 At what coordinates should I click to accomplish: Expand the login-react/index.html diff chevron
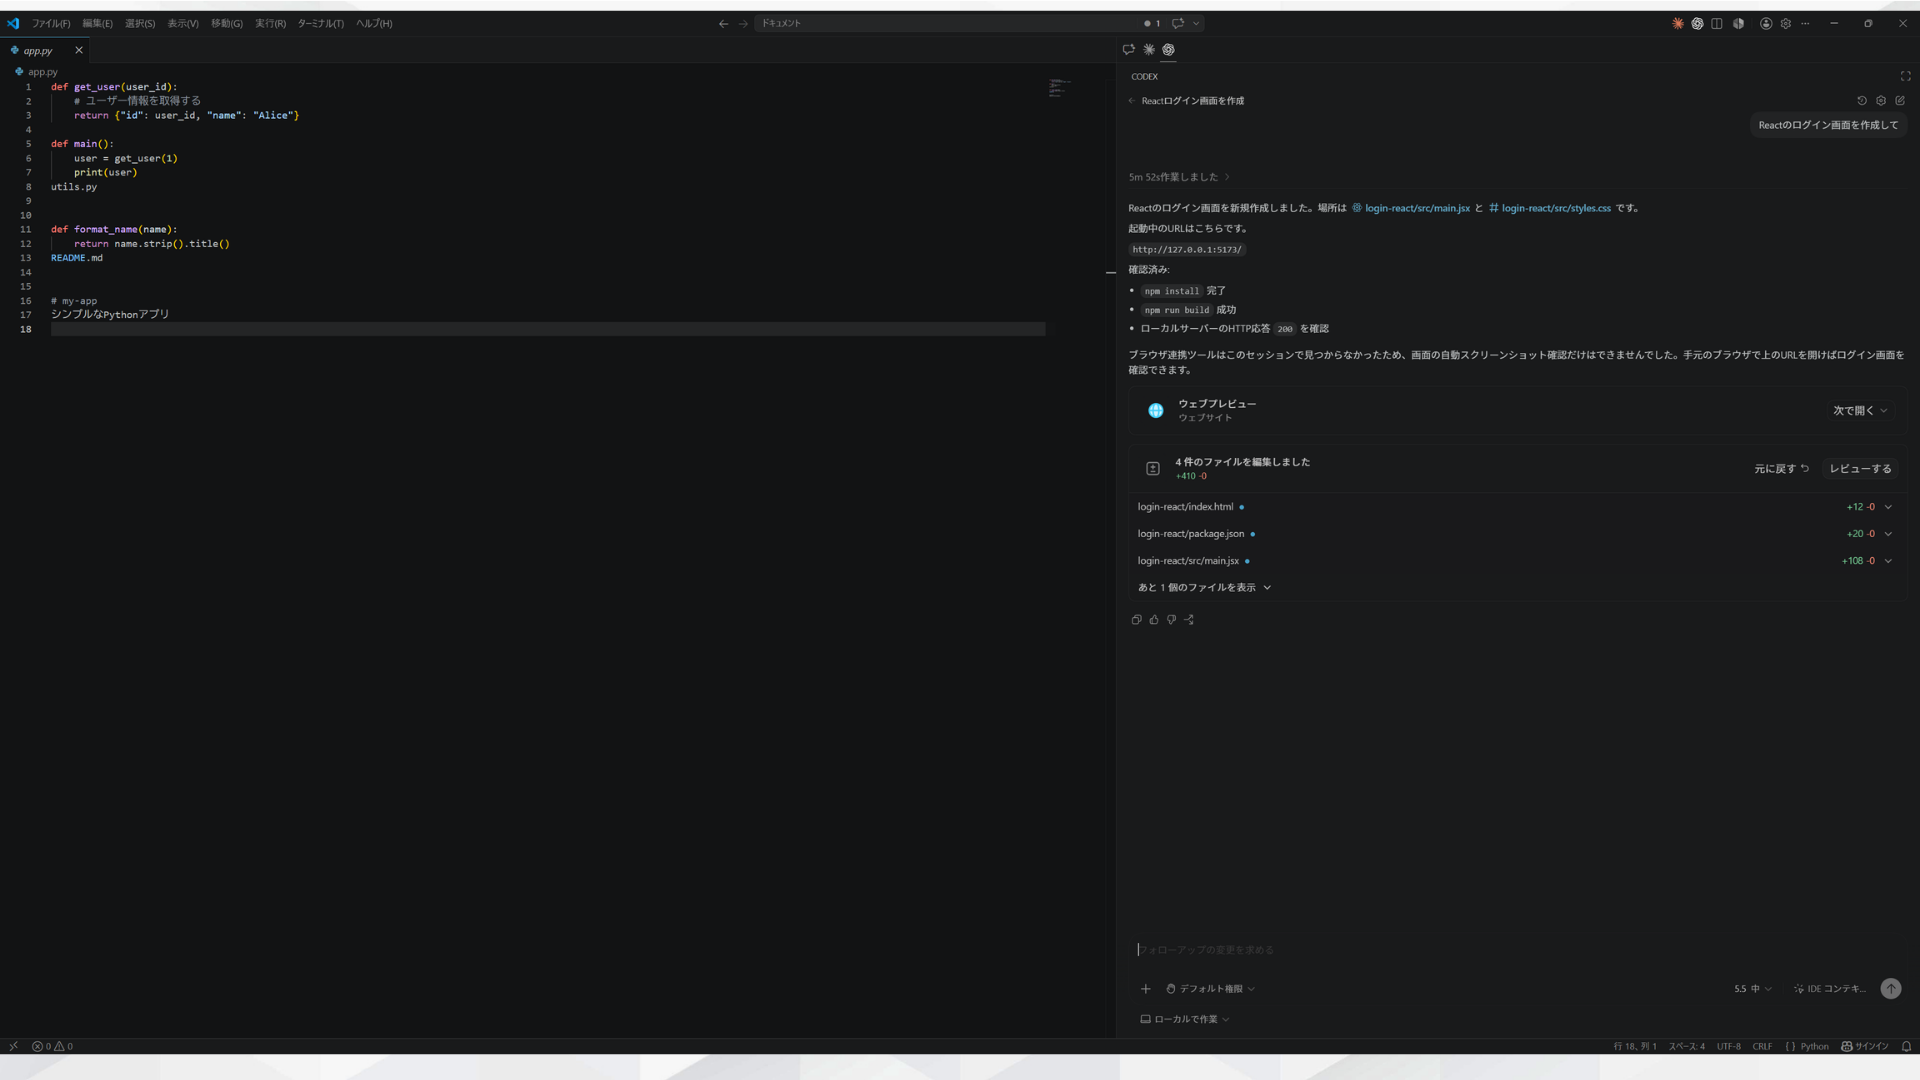[x=1888, y=507]
